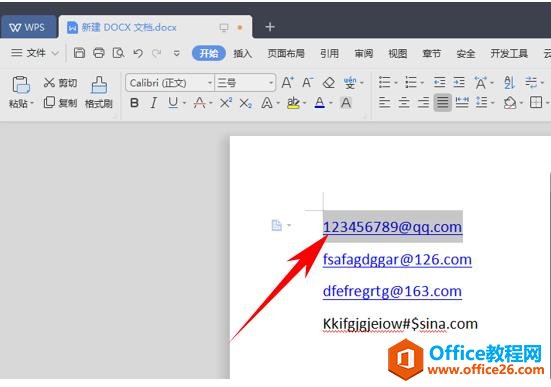Click the numbered list icon
This screenshot has height=387, width=551.
(411, 83)
